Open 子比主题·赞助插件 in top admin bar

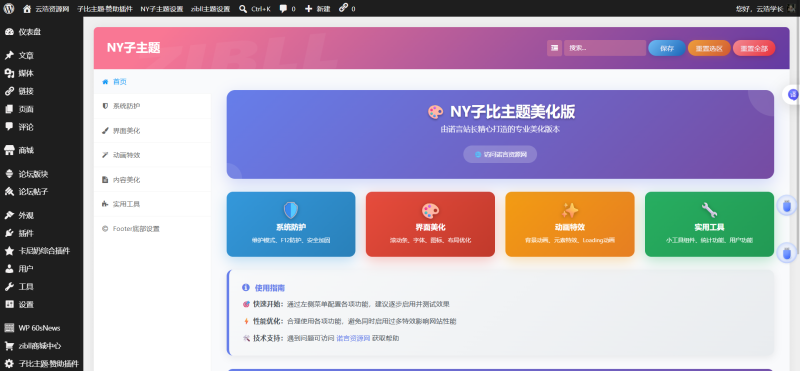[105, 9]
